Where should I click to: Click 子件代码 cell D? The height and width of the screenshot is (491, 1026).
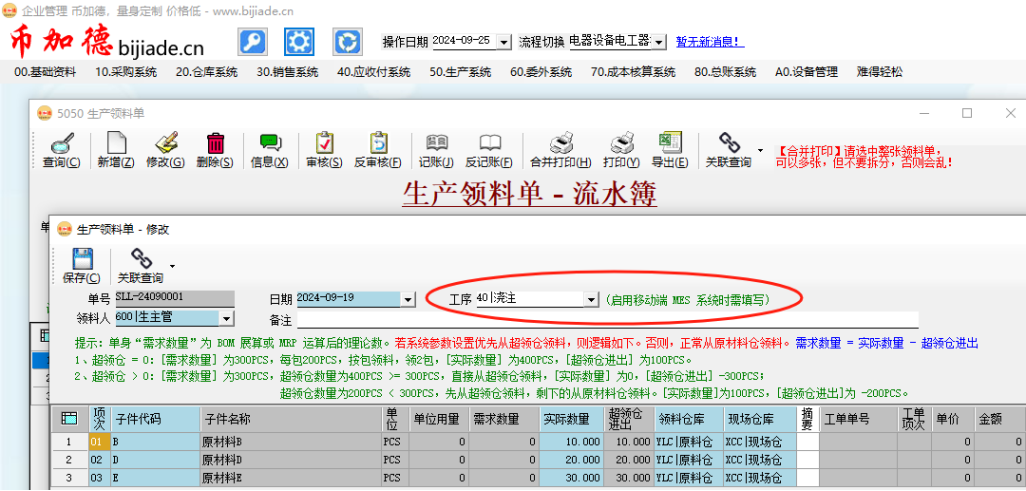(x=156, y=460)
